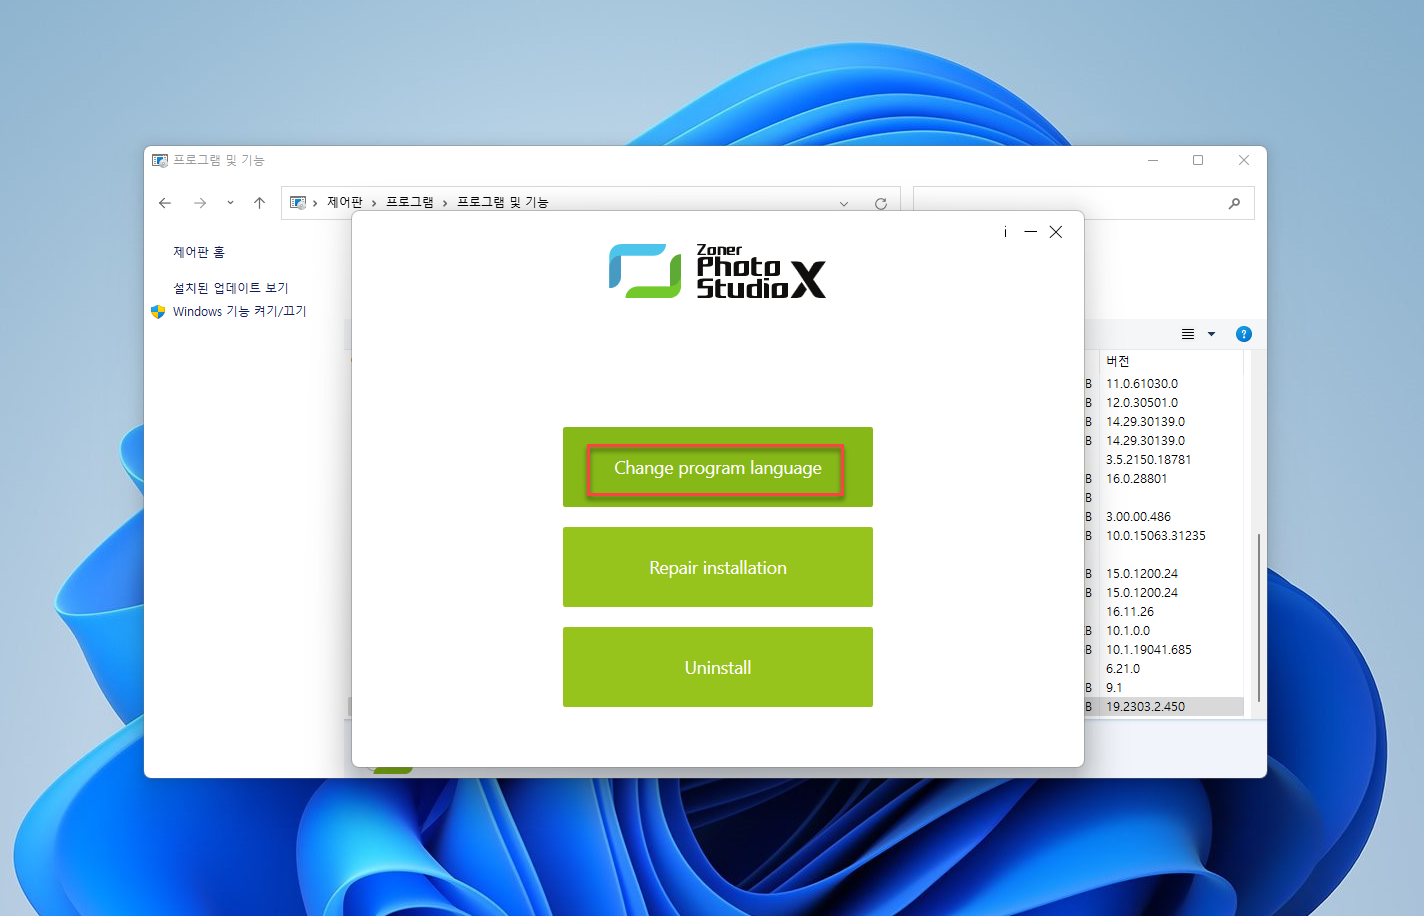Click the search magnifier icon
The image size is (1424, 916).
(1235, 203)
